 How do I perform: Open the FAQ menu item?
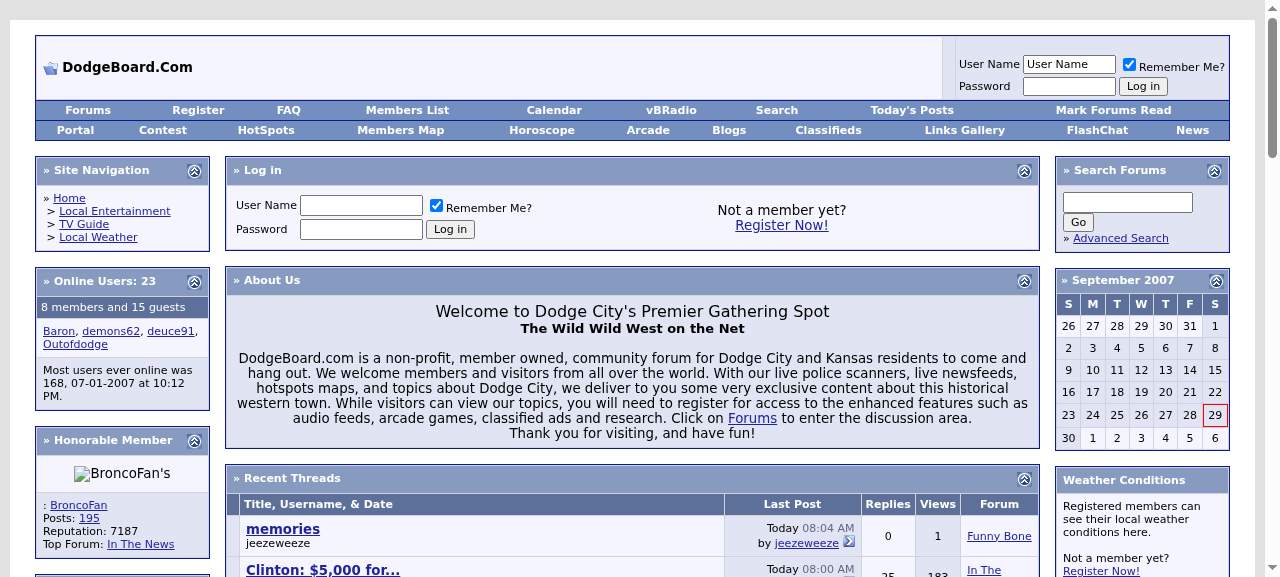pyautogui.click(x=288, y=110)
